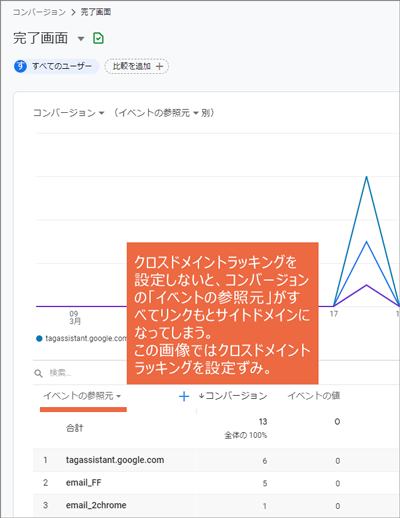400x518 pixels.
Task: Click the green report verified icon
Action: [x=98, y=38]
